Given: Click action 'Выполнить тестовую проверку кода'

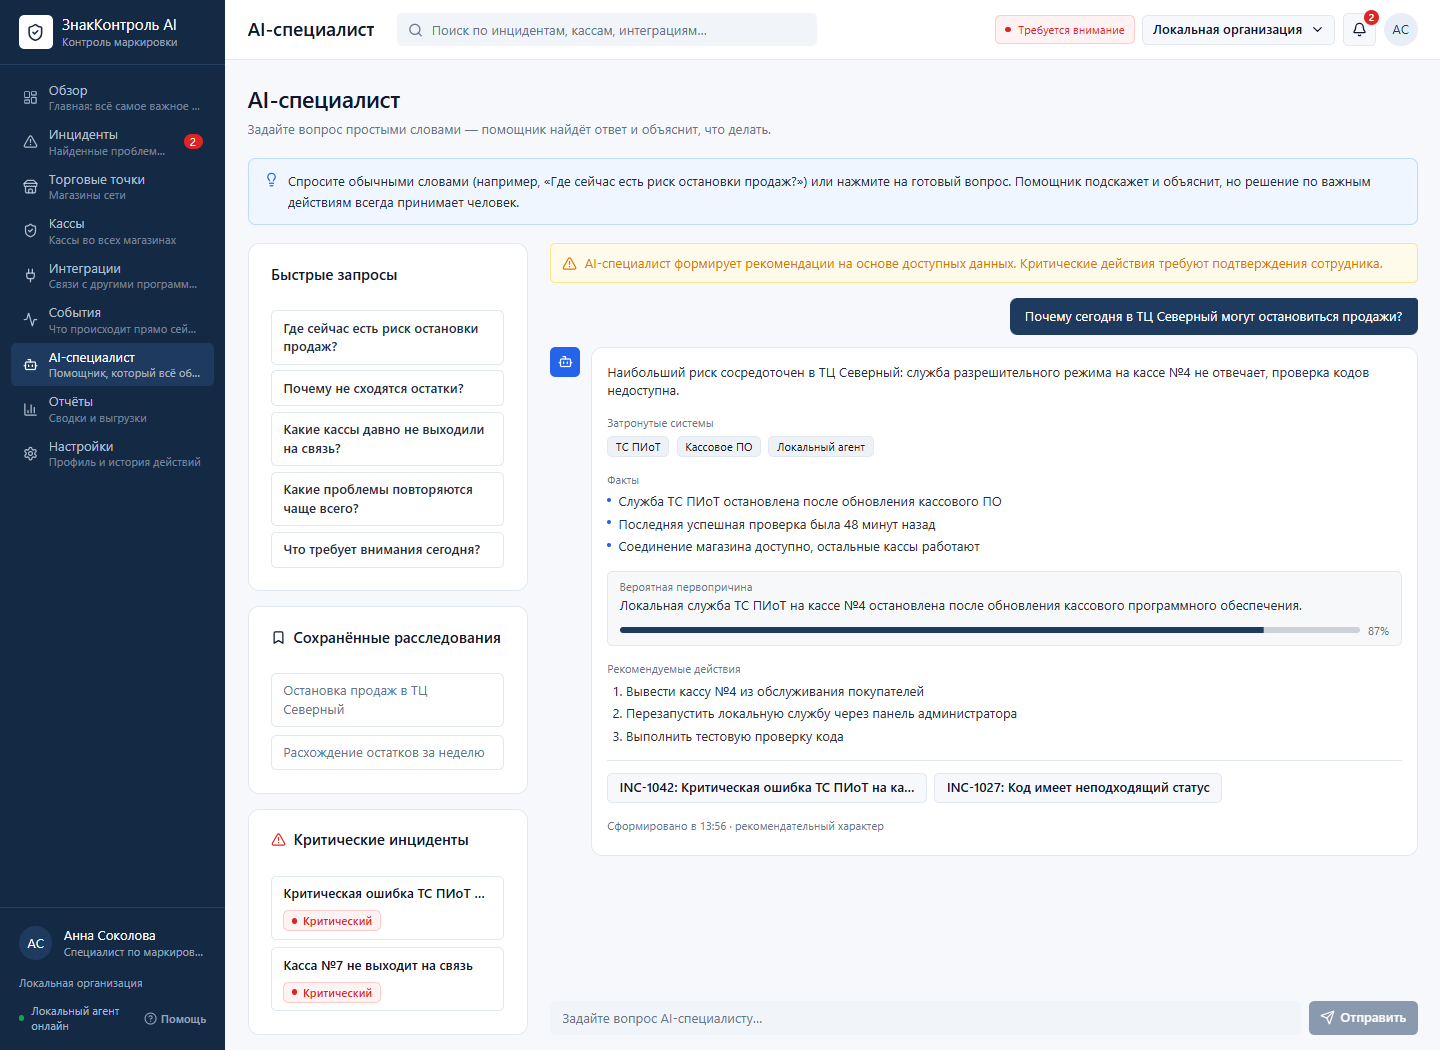Looking at the screenshot, I should coord(735,737).
